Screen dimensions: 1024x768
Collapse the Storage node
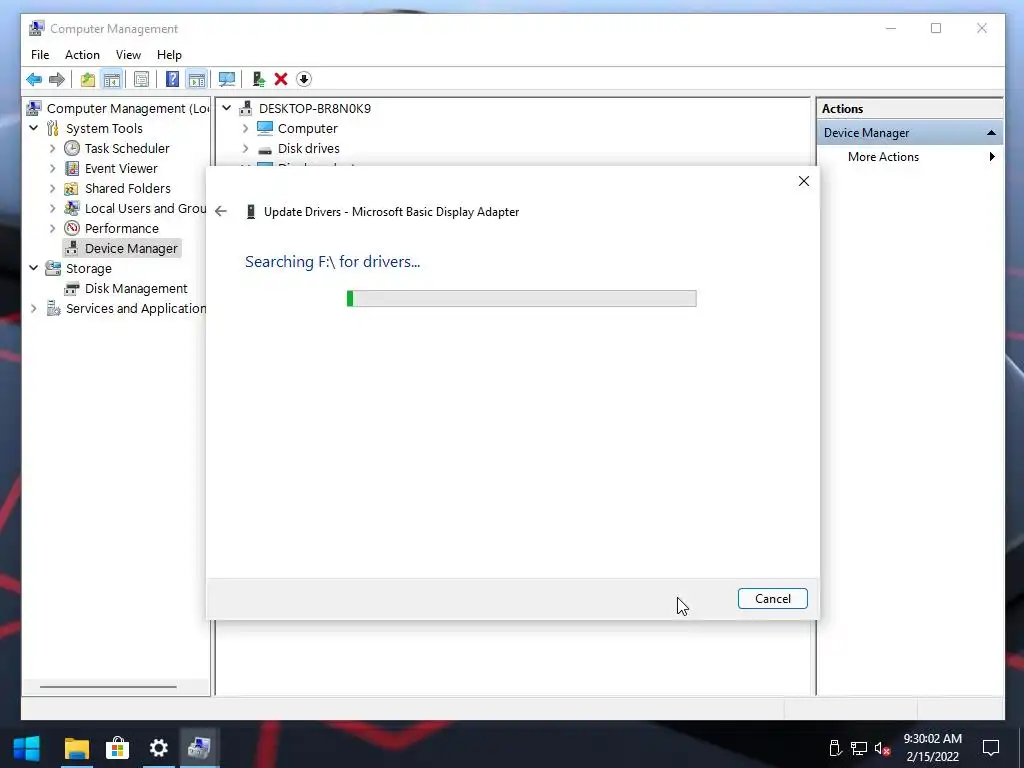(x=34, y=268)
